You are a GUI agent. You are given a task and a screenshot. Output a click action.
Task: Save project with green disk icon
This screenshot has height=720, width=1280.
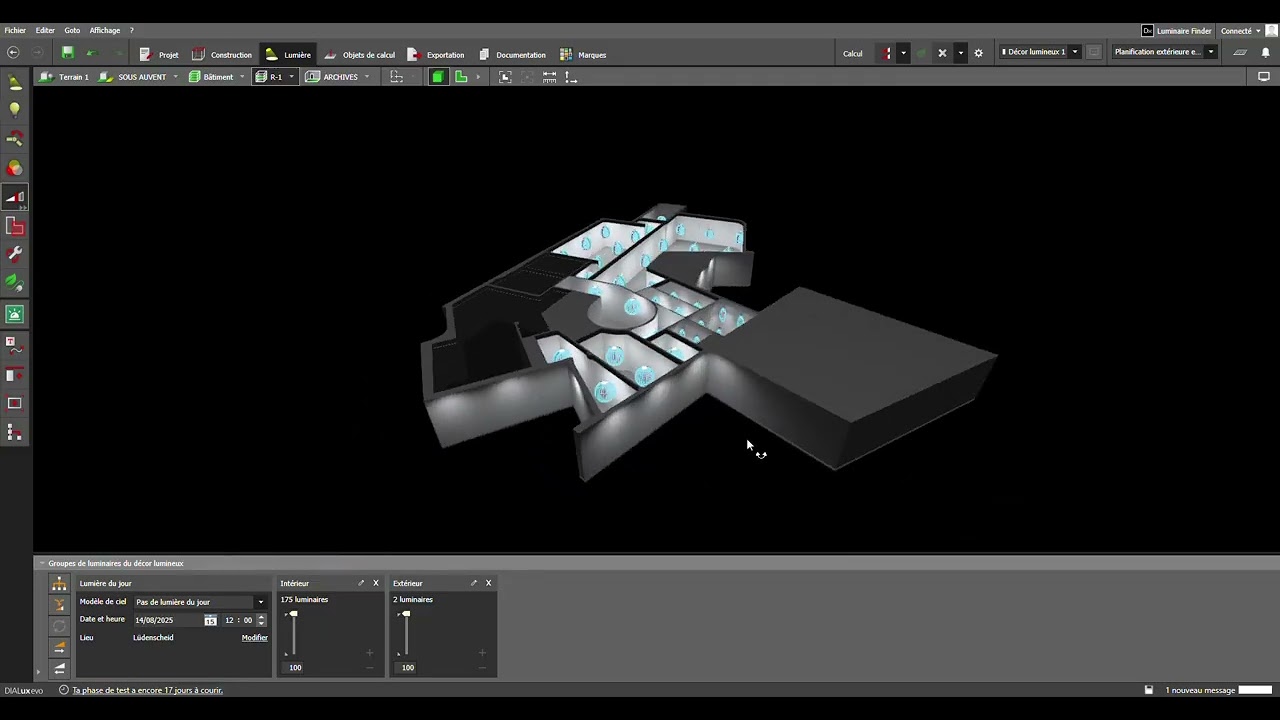[x=68, y=53]
